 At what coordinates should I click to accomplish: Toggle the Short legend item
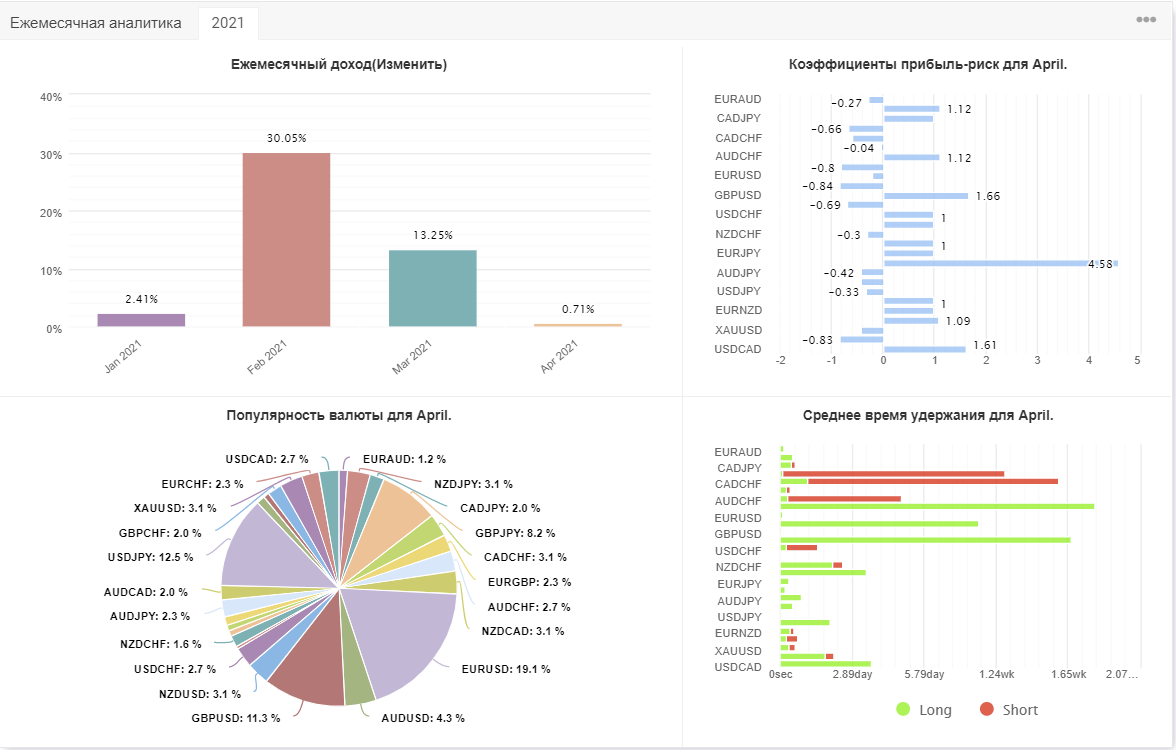click(x=1009, y=710)
